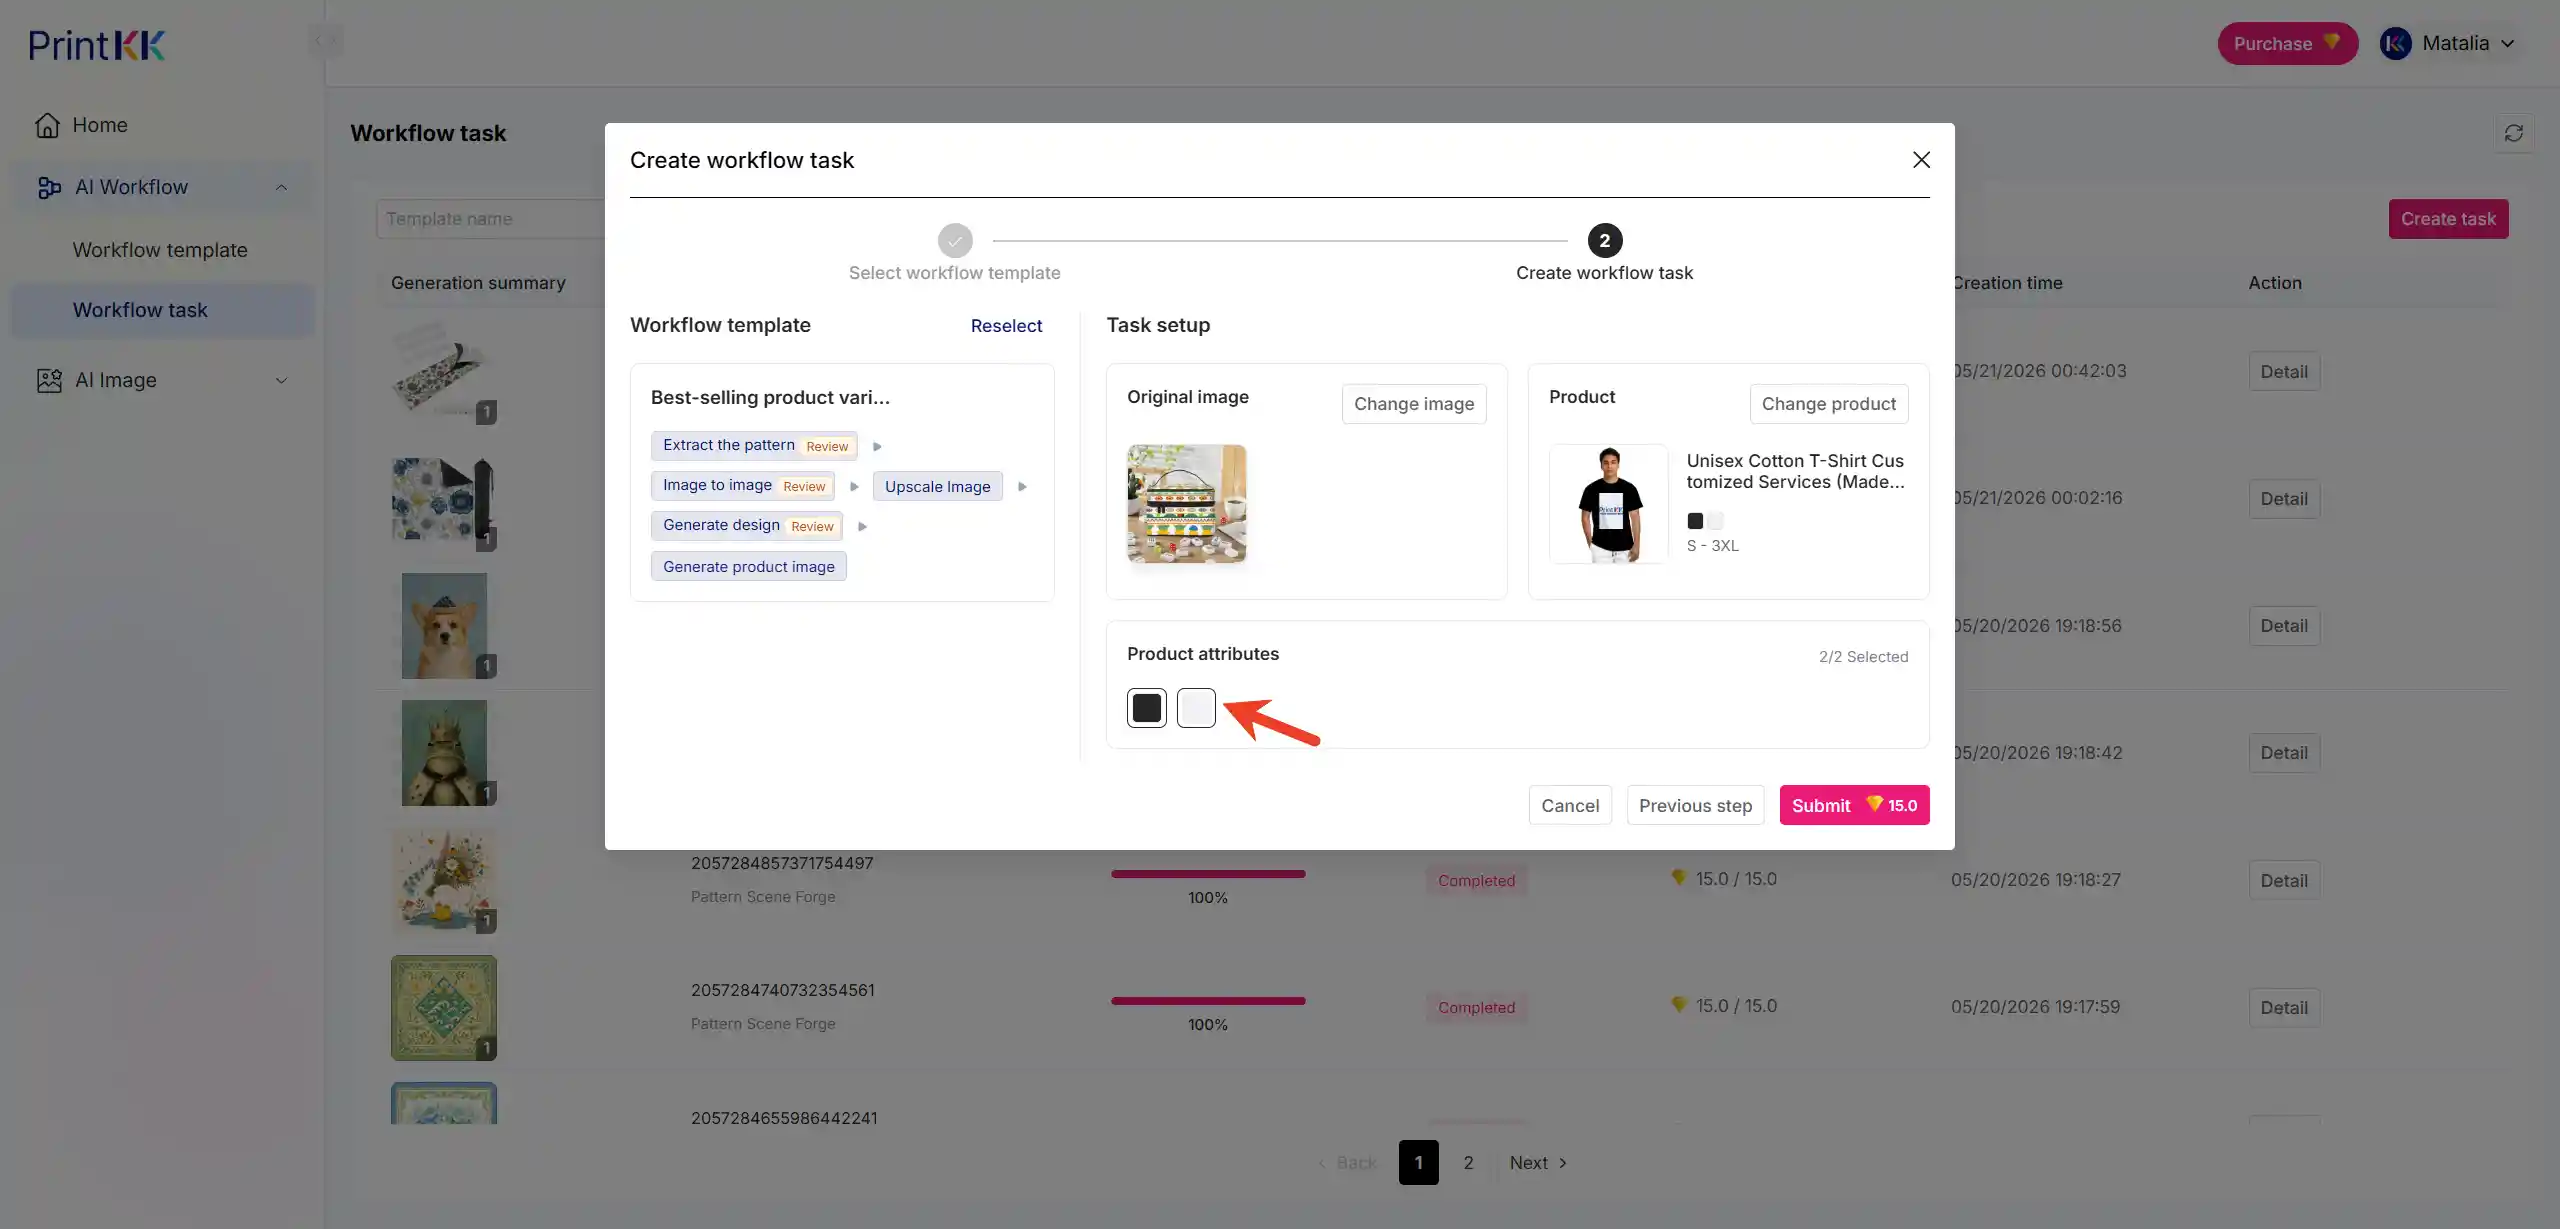Click the arrow after Generate design
Viewport: 2560px width, 1229px height.
[x=862, y=526]
